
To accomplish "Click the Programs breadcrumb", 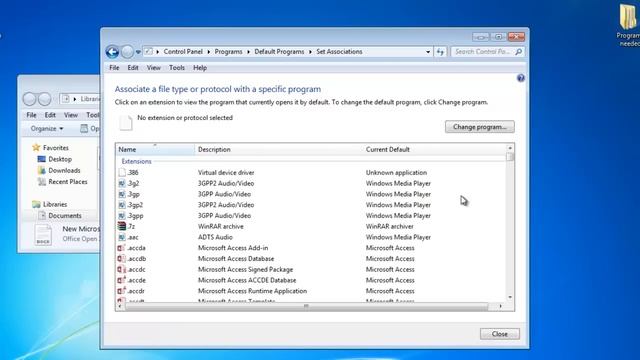I will click(x=228, y=52).
